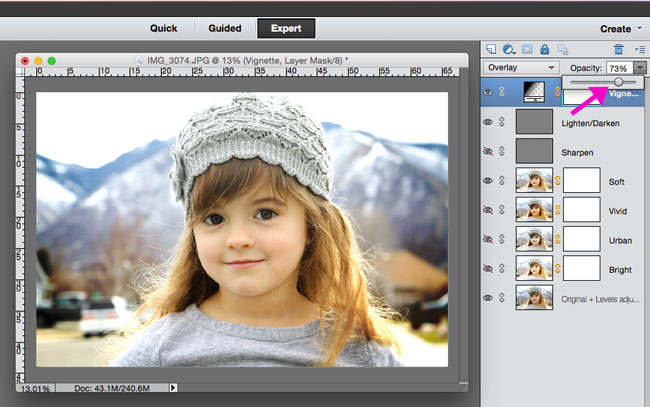Click the document icon in the IMG_3074.JPG title bar
The height and width of the screenshot is (407, 650).
[139, 61]
